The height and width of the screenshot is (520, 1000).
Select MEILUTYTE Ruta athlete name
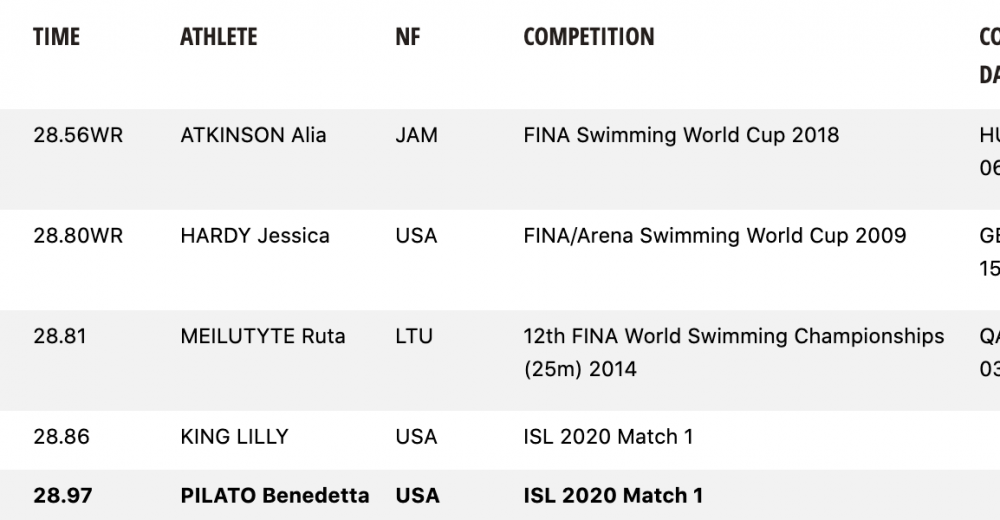coord(263,336)
